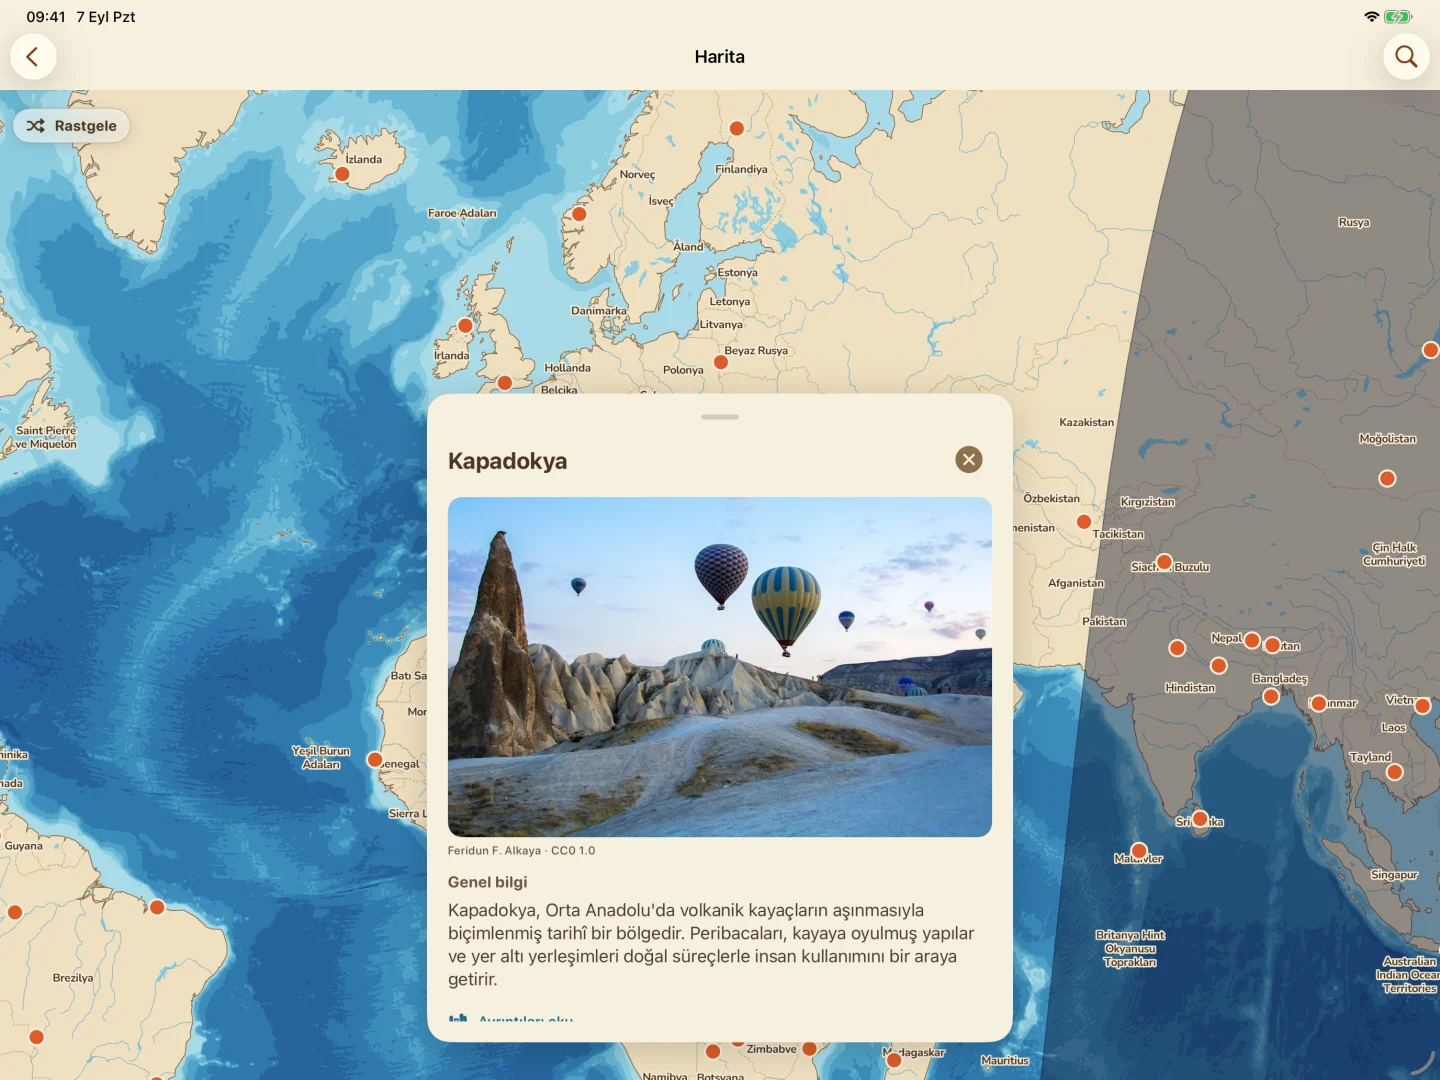Tap the Tacikistan region pin
Image resolution: width=1440 pixels, height=1080 pixels.
point(1084,522)
